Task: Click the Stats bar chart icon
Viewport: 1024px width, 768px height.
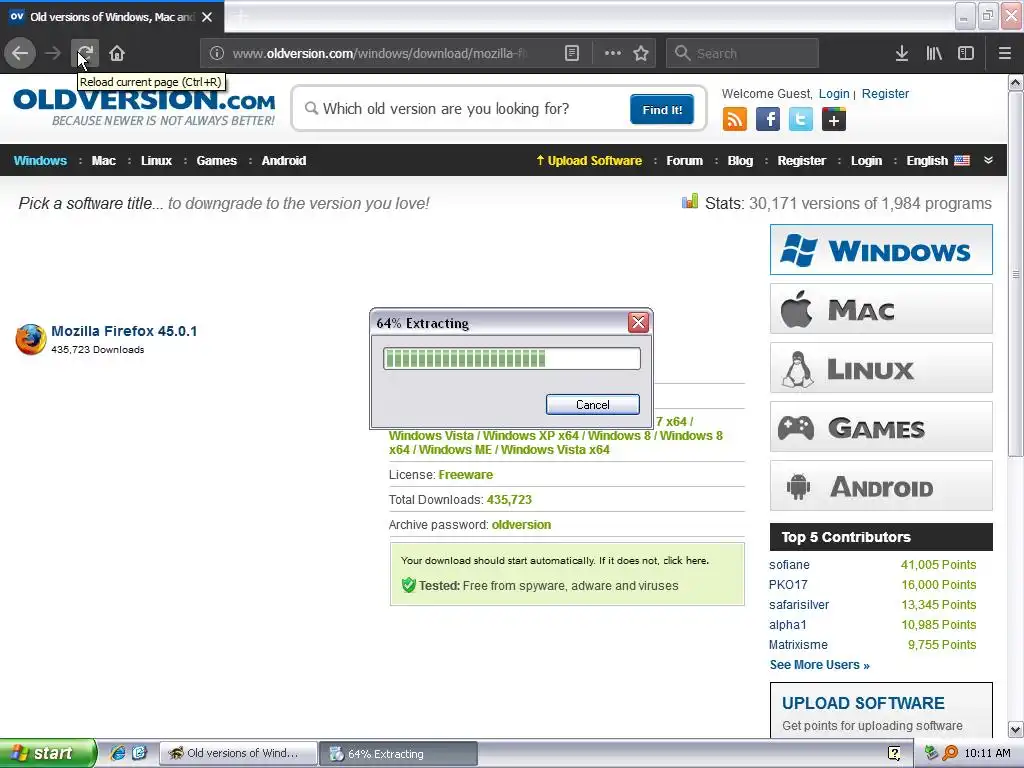Action: coord(690,201)
